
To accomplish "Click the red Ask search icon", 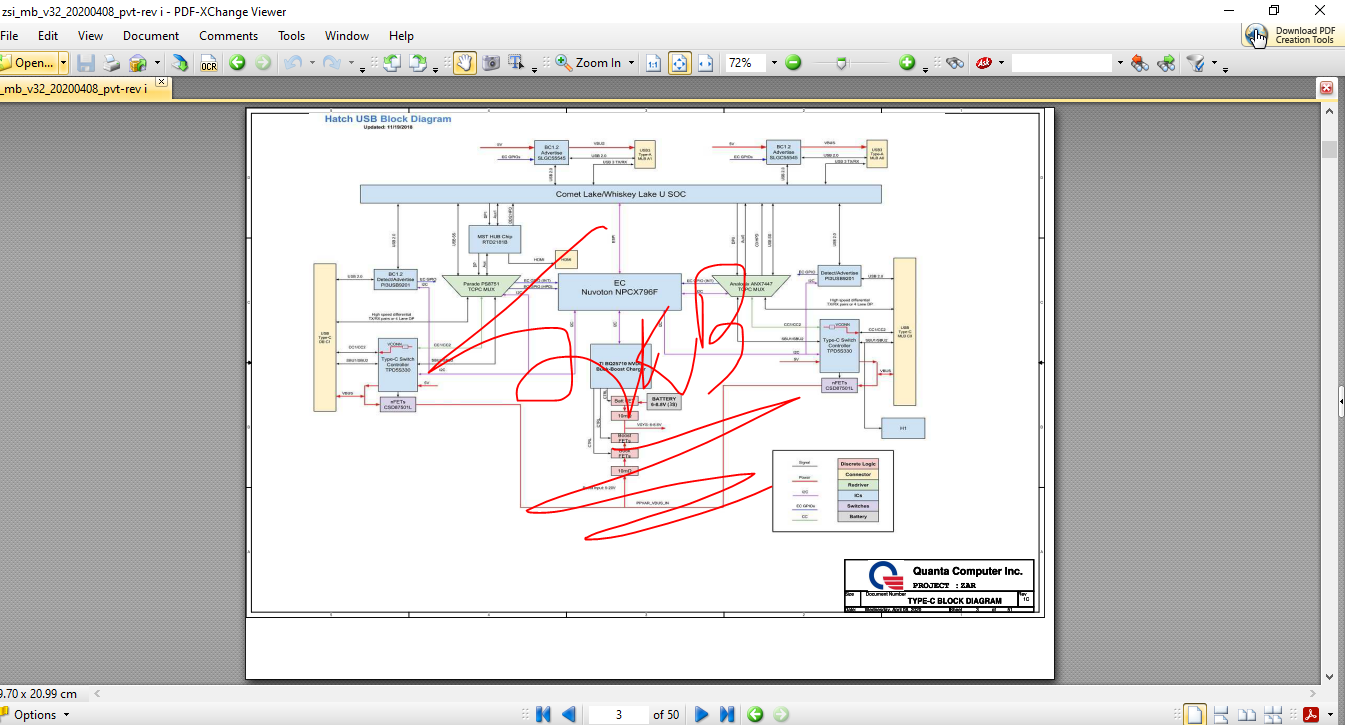I will pos(984,63).
